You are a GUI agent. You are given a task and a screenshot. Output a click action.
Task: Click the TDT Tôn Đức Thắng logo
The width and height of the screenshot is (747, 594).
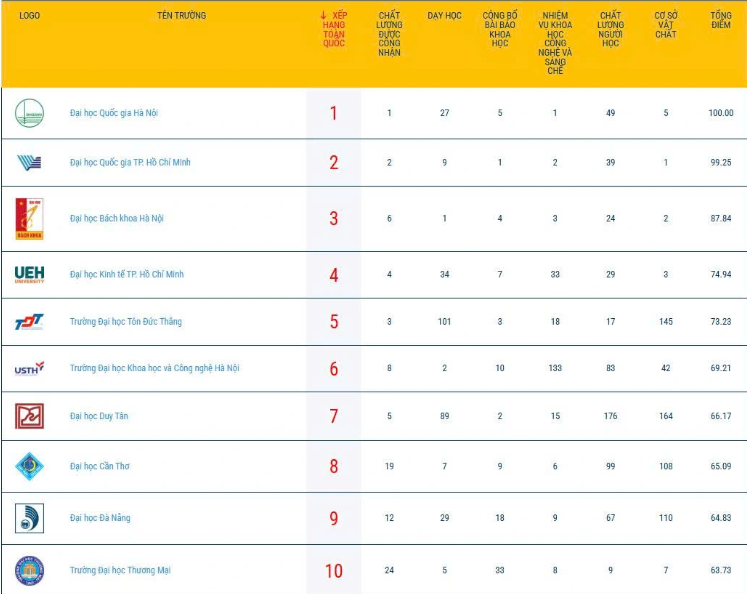[x=30, y=322]
